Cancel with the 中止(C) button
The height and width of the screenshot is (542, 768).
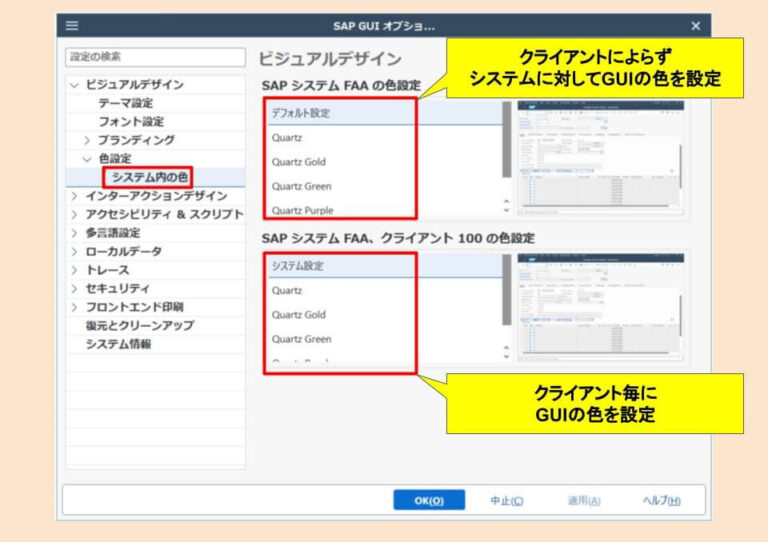[507, 500]
